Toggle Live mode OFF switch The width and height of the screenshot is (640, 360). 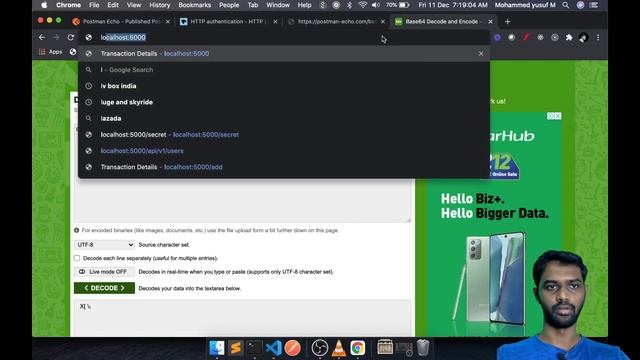coord(104,272)
